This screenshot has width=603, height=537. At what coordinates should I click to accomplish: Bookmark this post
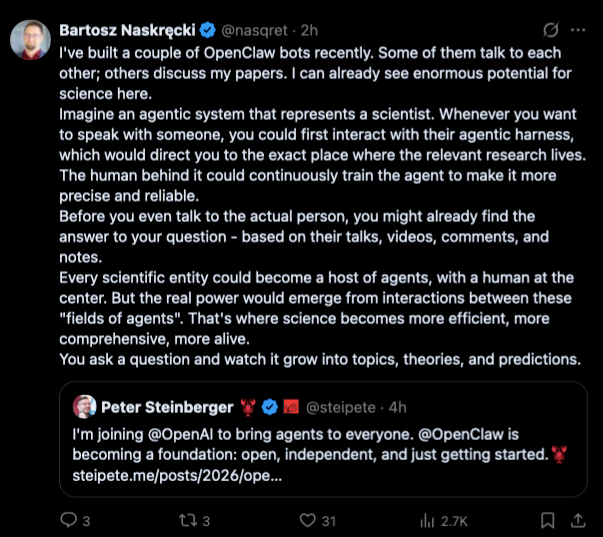tap(546, 519)
